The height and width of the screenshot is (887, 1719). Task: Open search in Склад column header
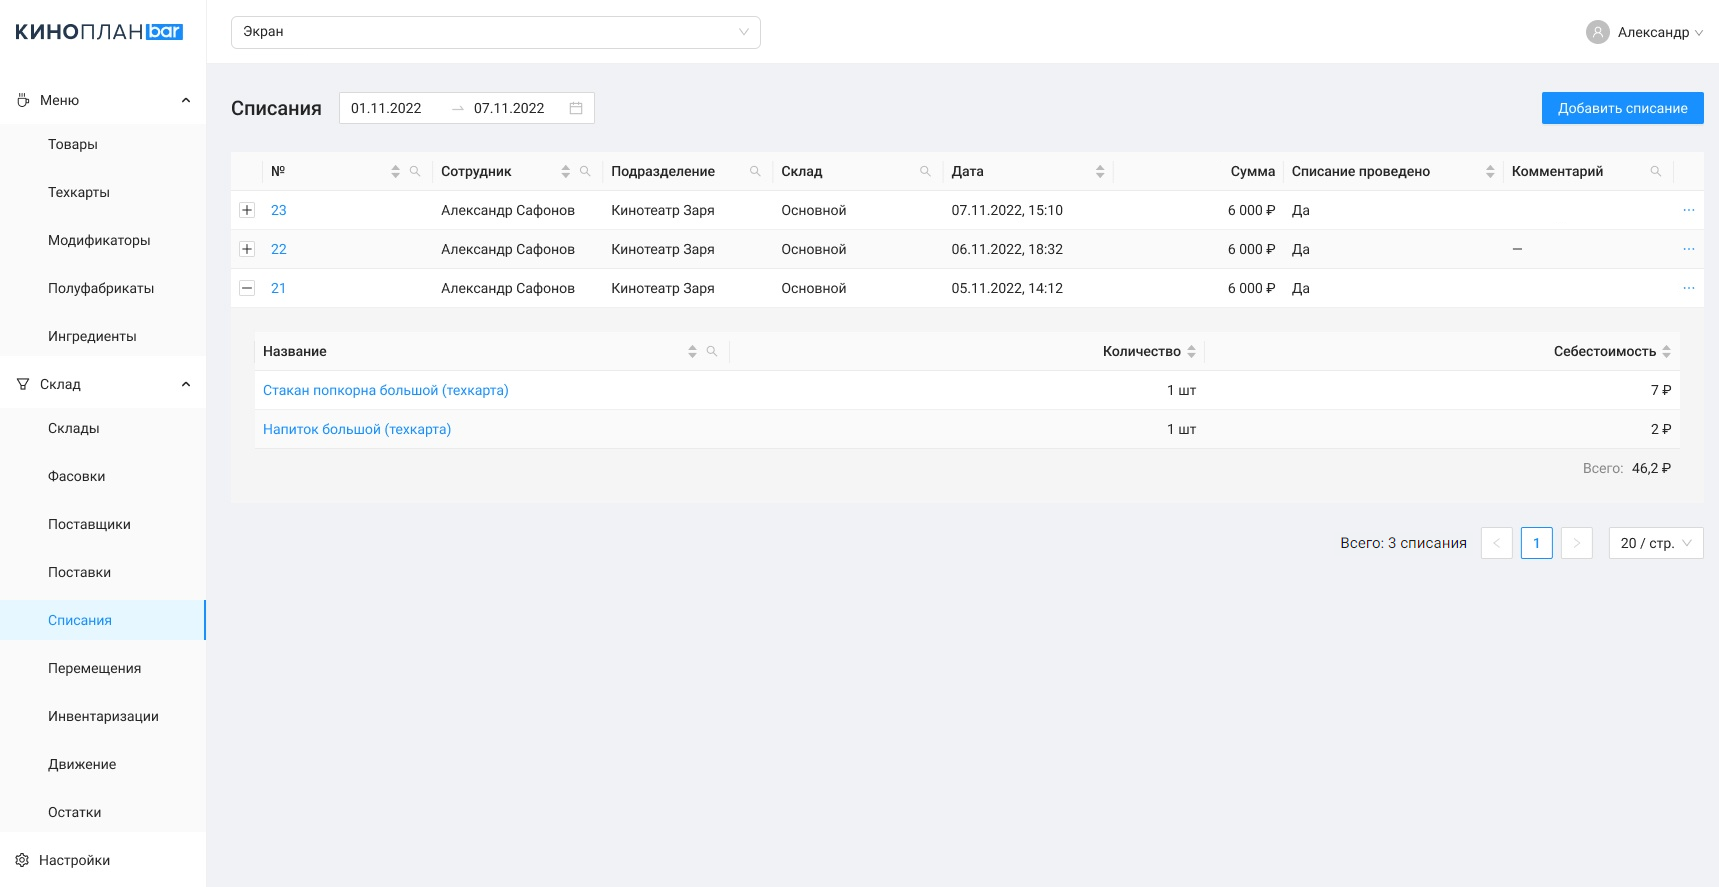click(x=925, y=171)
